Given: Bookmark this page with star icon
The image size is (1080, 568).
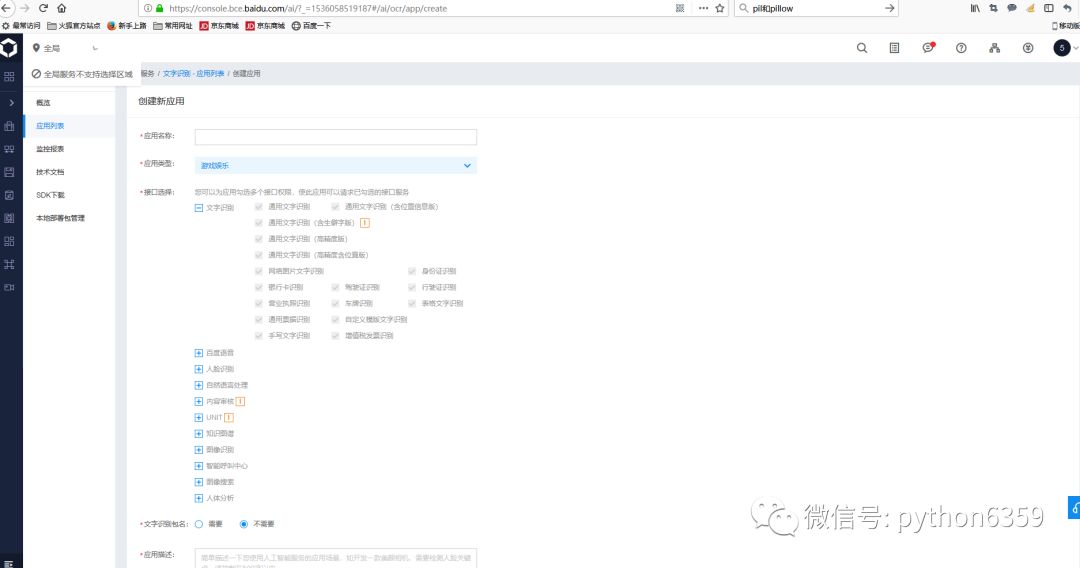Looking at the screenshot, I should coord(720,8).
